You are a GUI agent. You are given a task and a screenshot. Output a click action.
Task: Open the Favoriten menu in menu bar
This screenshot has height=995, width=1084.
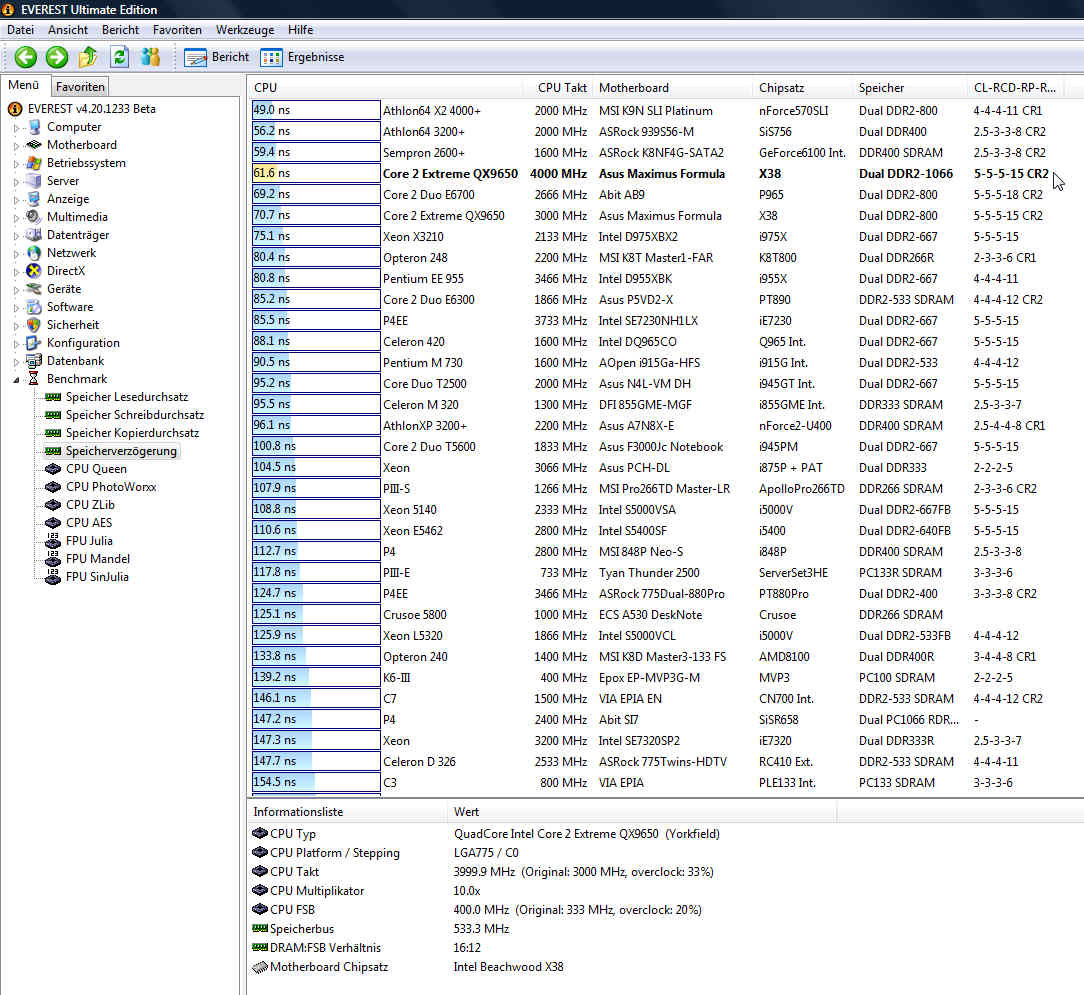(x=177, y=30)
